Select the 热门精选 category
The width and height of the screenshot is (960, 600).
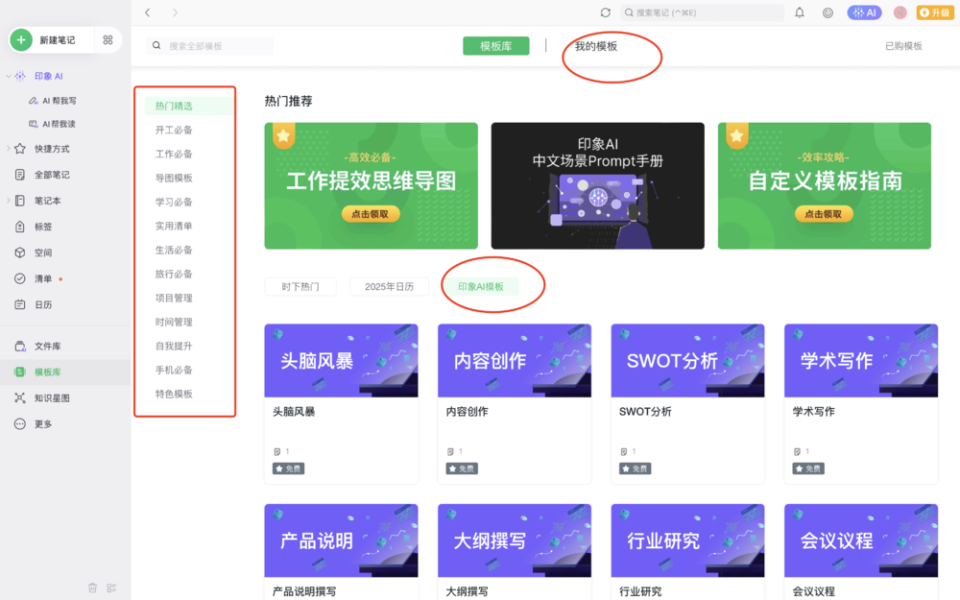pos(189,106)
